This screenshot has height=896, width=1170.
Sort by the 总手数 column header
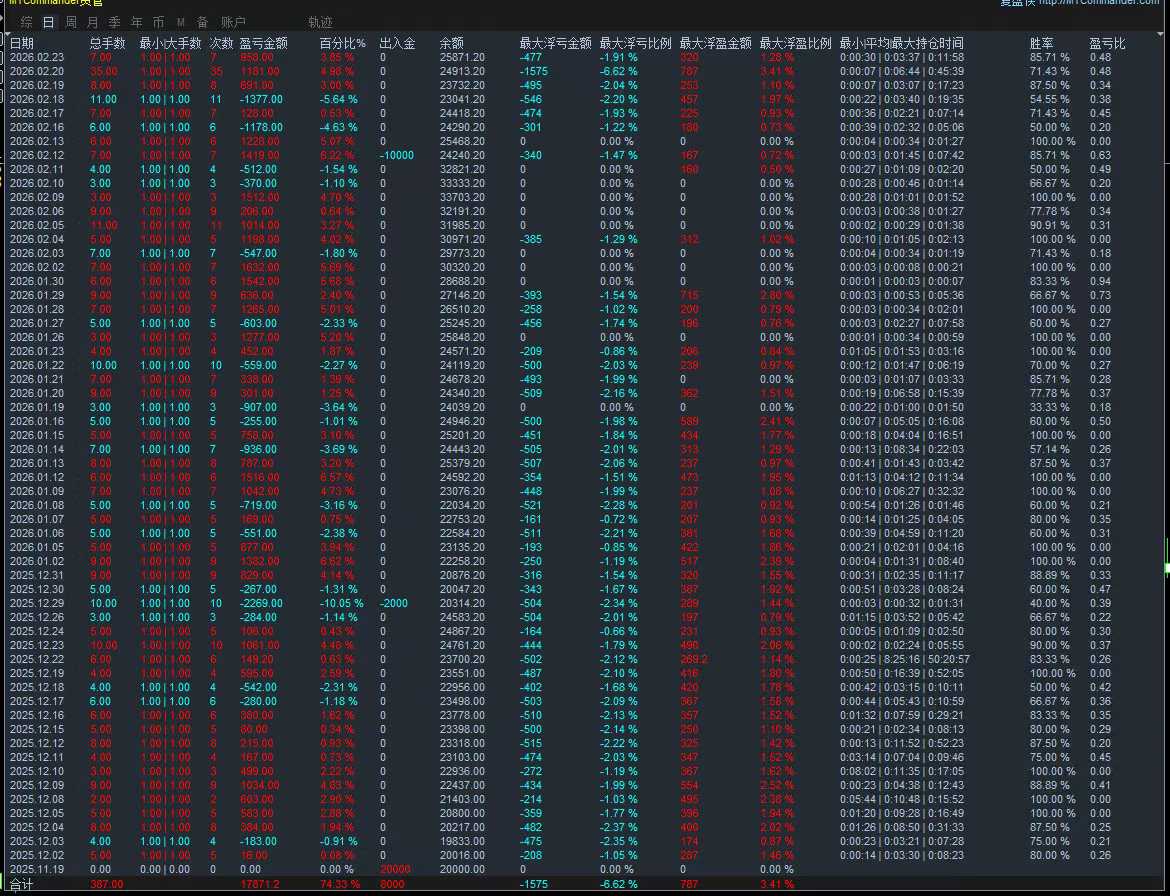[107, 43]
